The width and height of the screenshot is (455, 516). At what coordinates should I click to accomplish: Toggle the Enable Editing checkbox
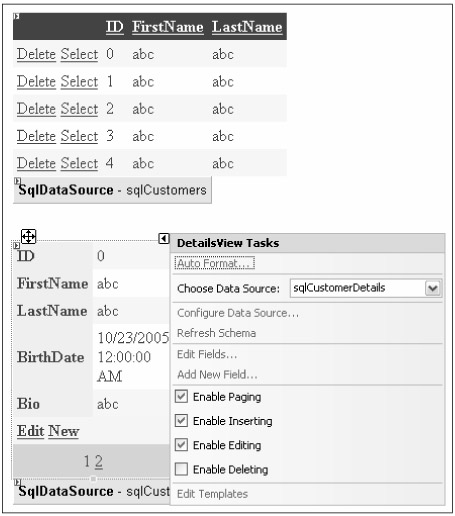pos(181,445)
